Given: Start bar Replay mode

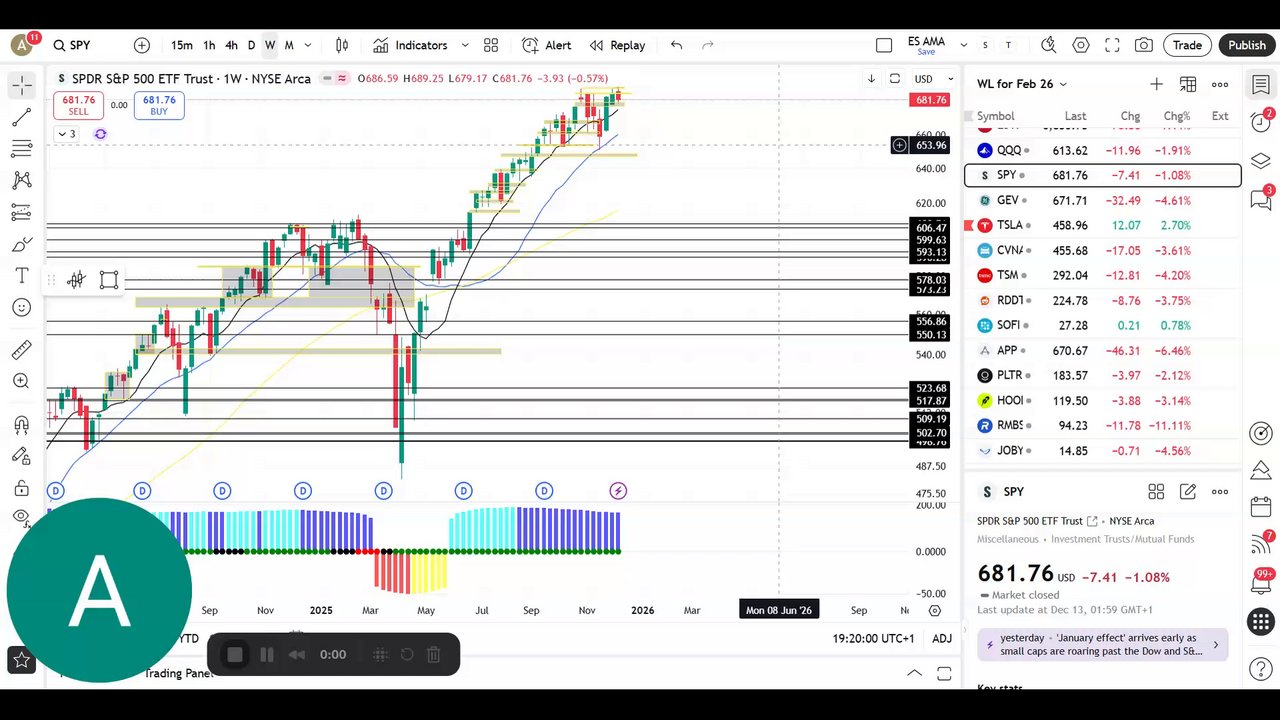Looking at the screenshot, I should coord(617,45).
